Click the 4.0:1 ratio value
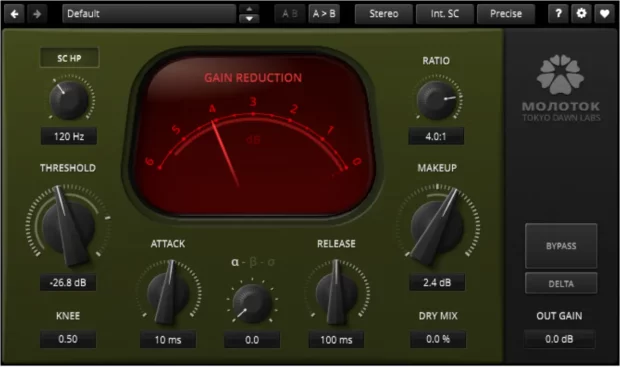This screenshot has width=620, height=367. pyautogui.click(x=436, y=136)
